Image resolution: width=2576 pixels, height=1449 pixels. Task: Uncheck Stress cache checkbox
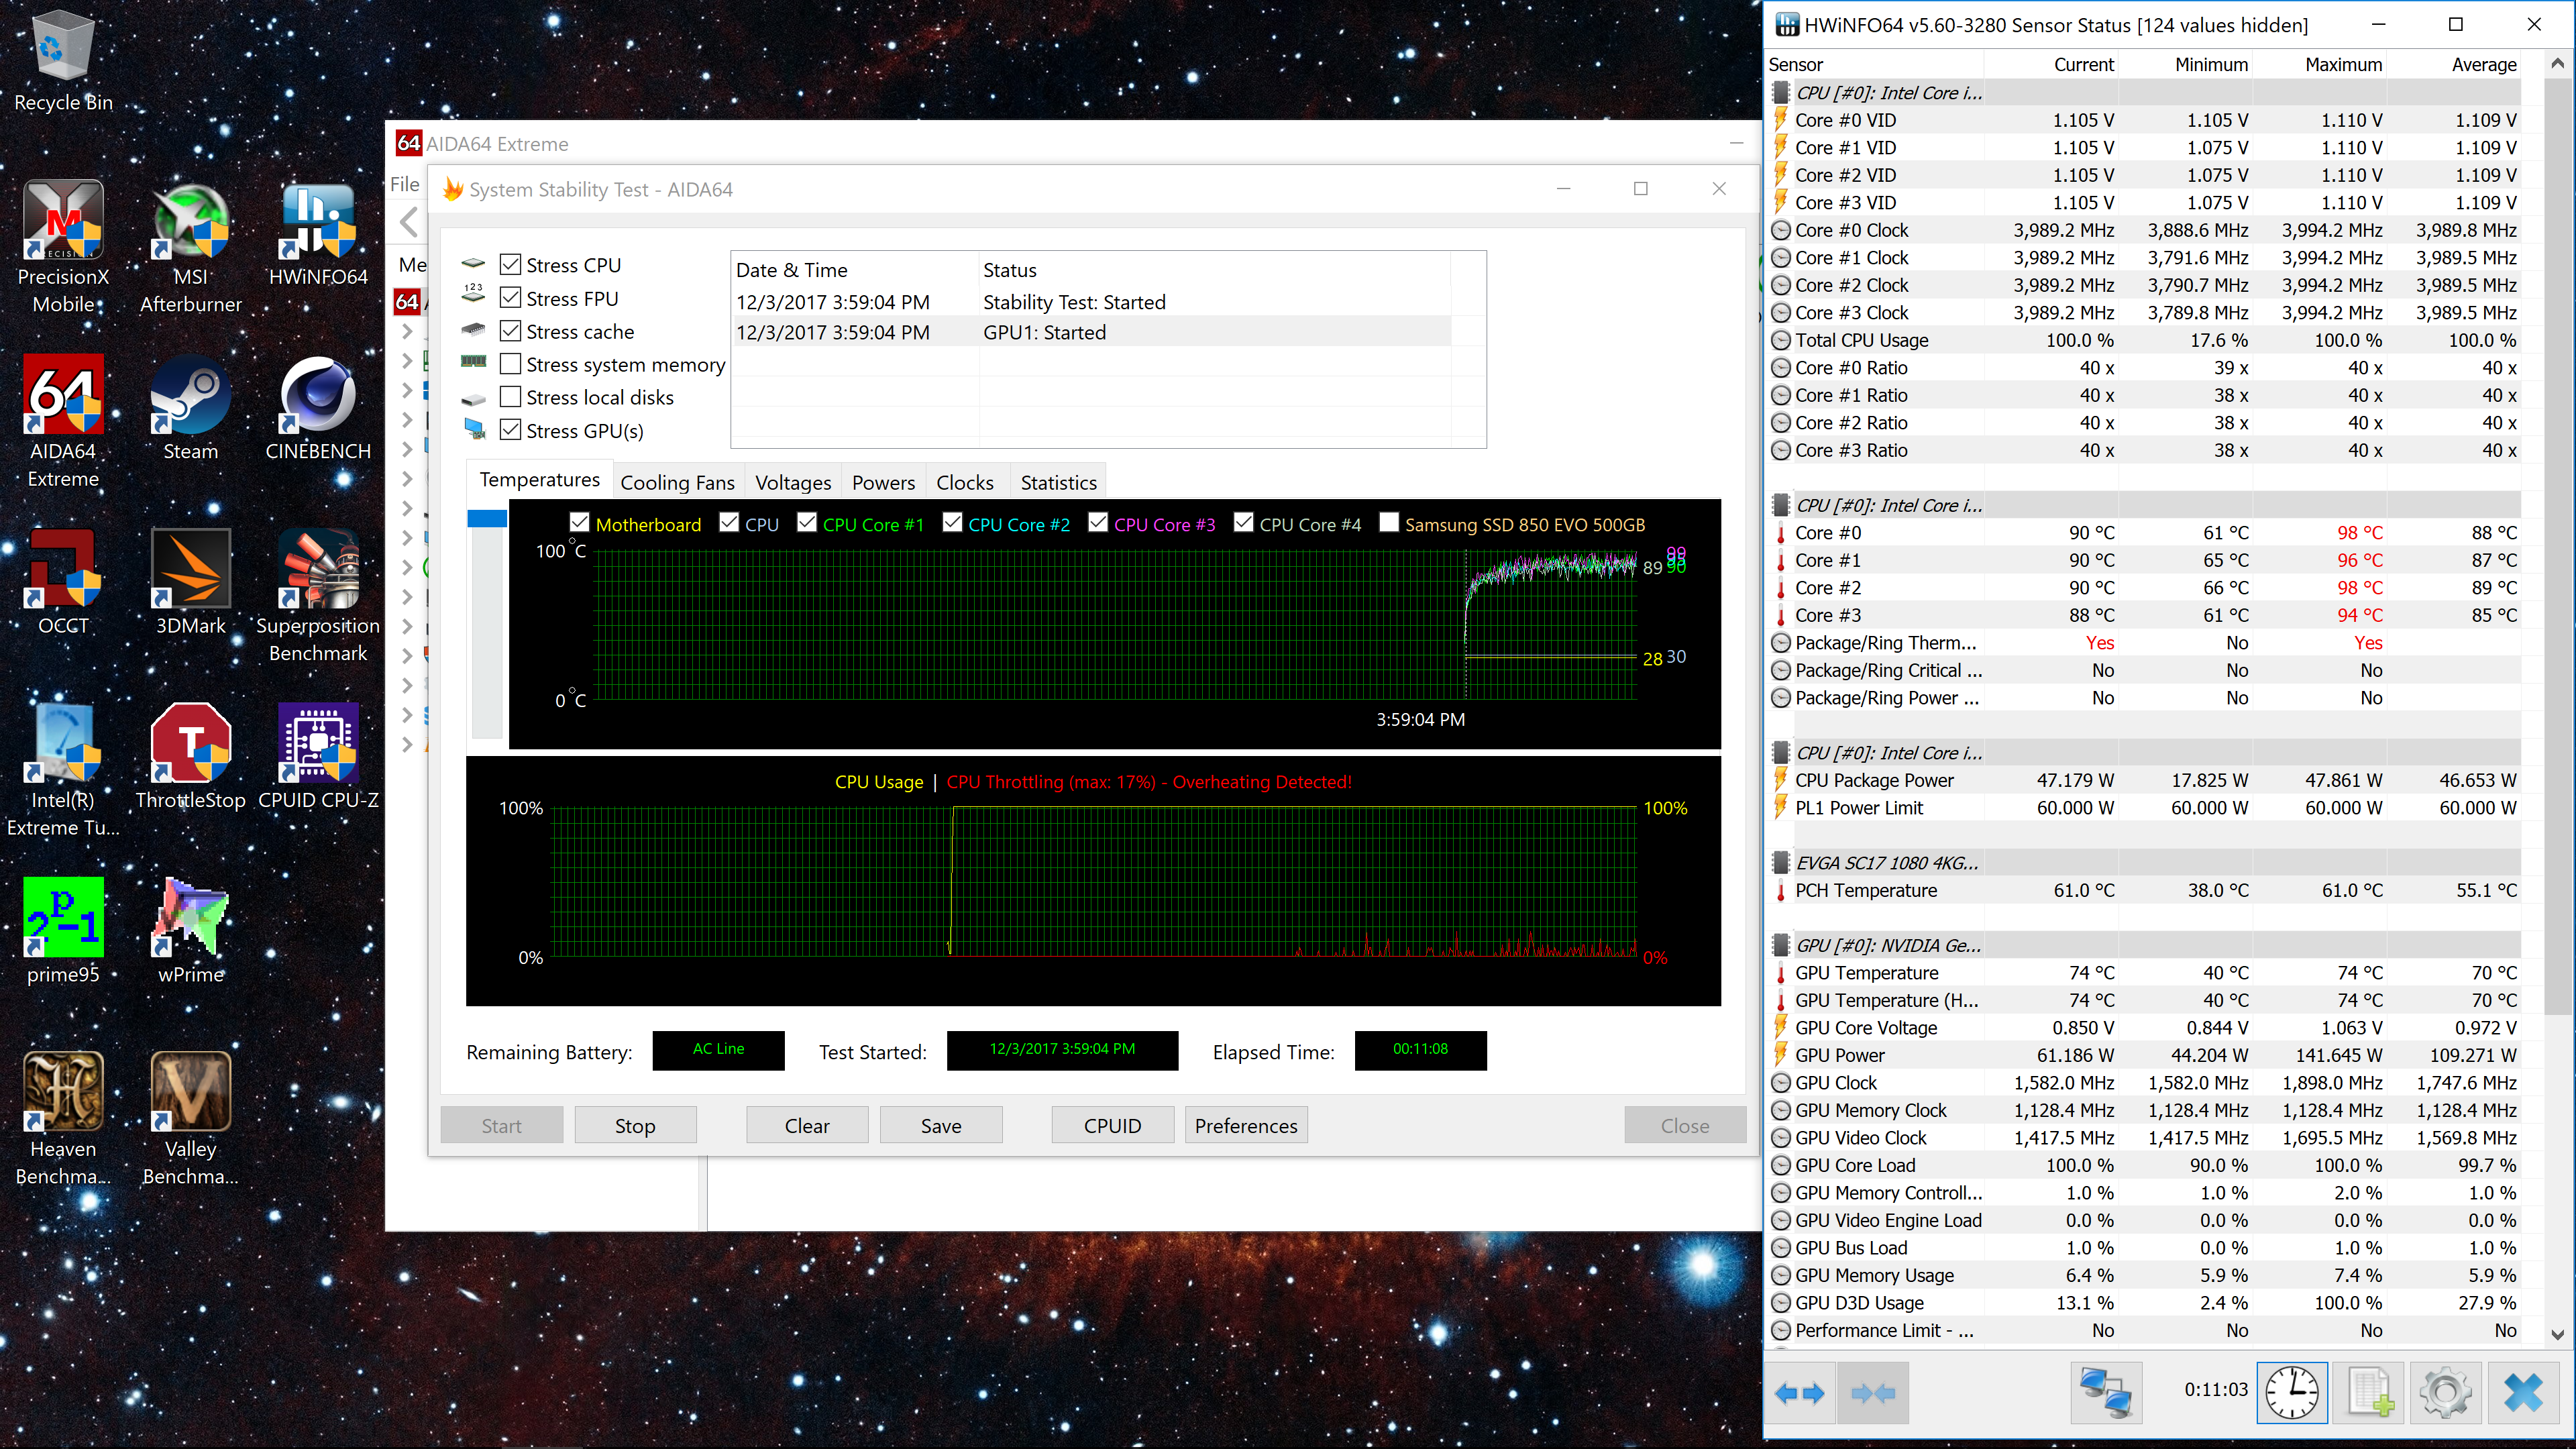[510, 331]
